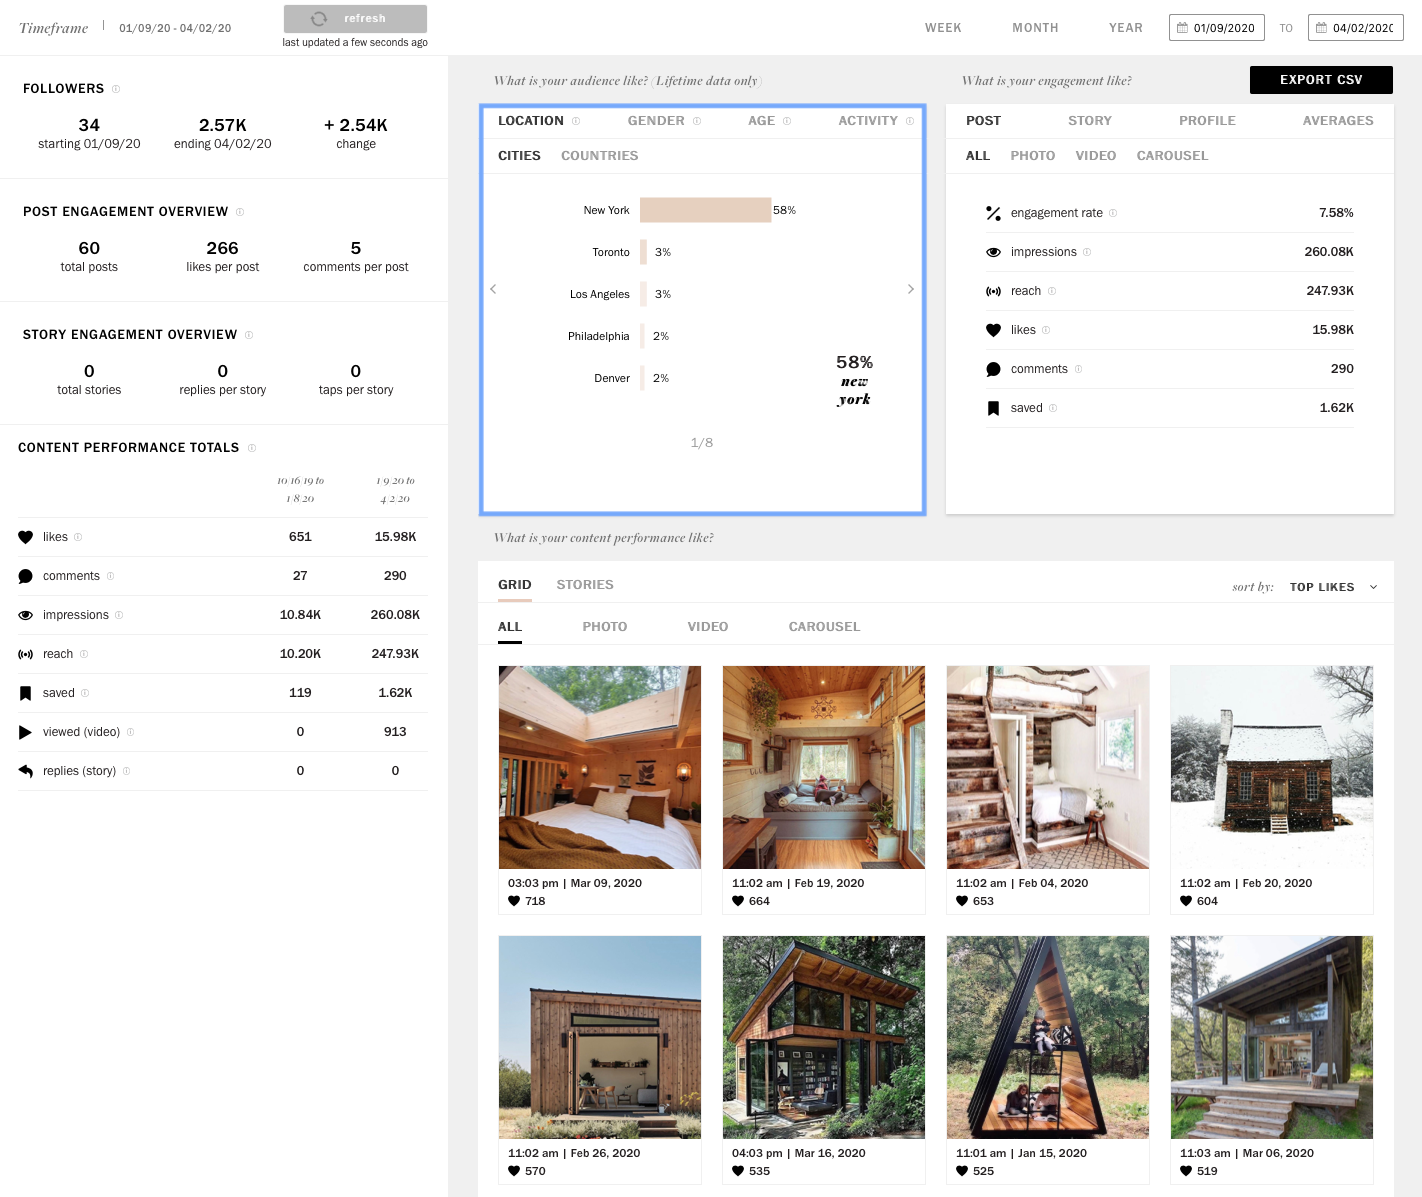Switch to the AVERAGES engagement tab
Screen dimensions: 1422x1197
[1338, 121]
